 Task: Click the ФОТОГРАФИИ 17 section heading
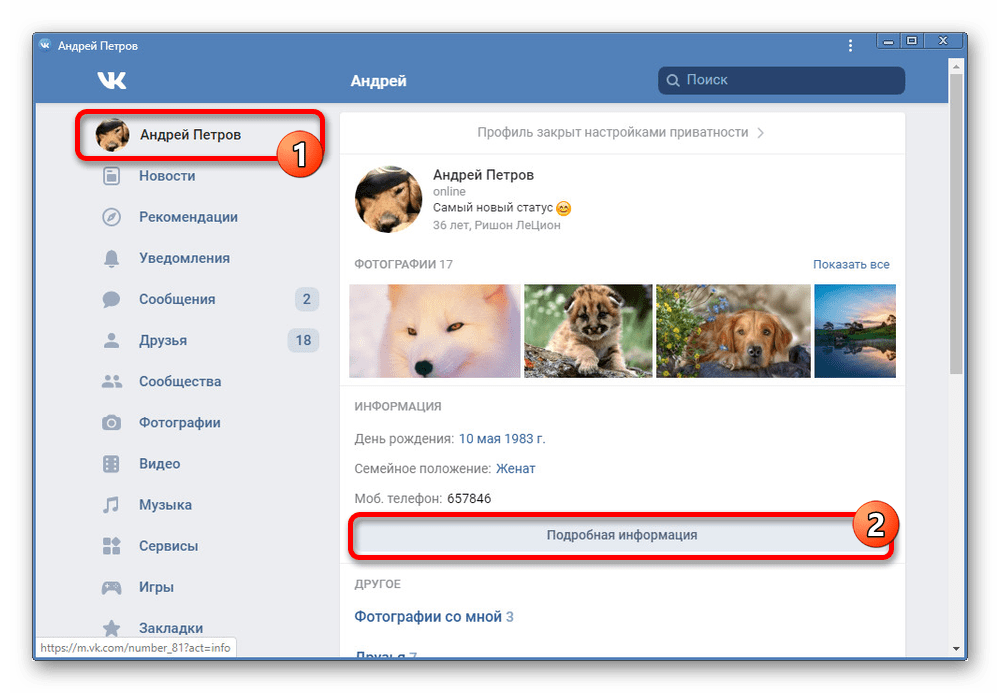[x=403, y=264]
